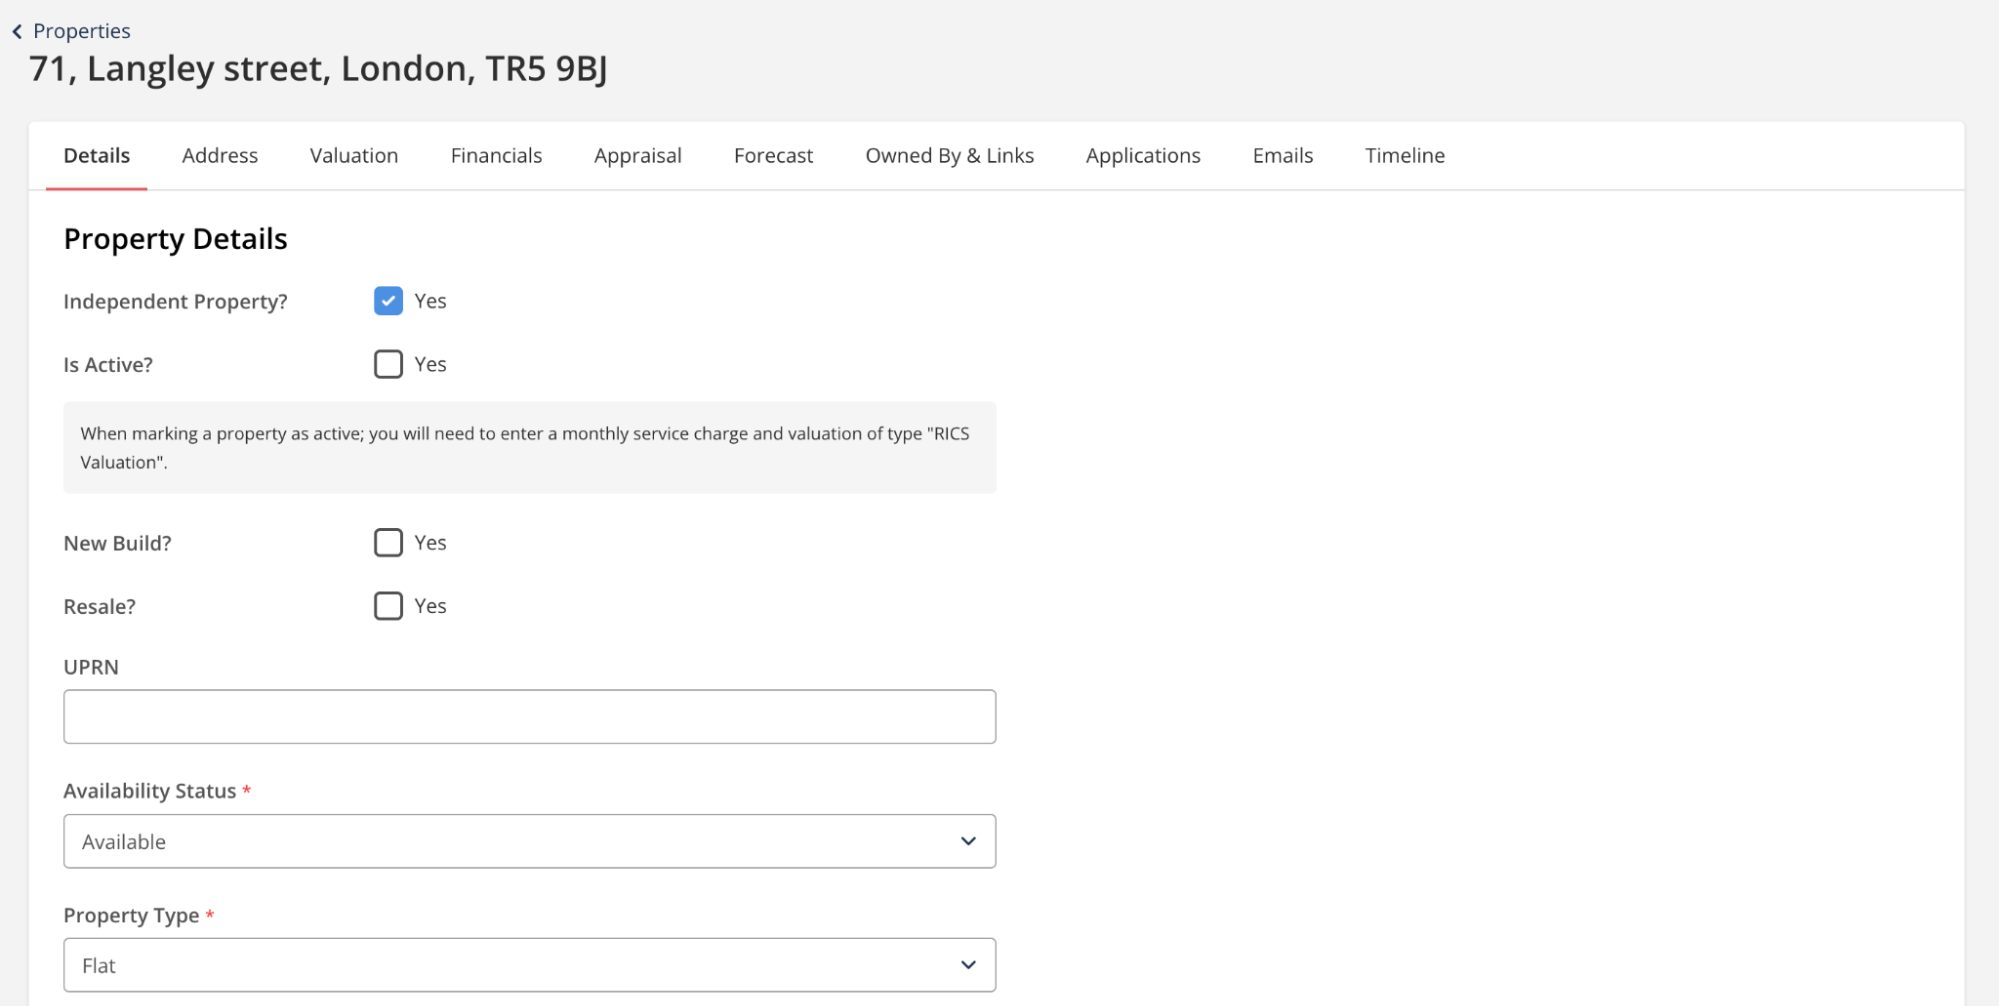1999x1007 pixels.
Task: Check the Resale checkbox
Action: 388,606
